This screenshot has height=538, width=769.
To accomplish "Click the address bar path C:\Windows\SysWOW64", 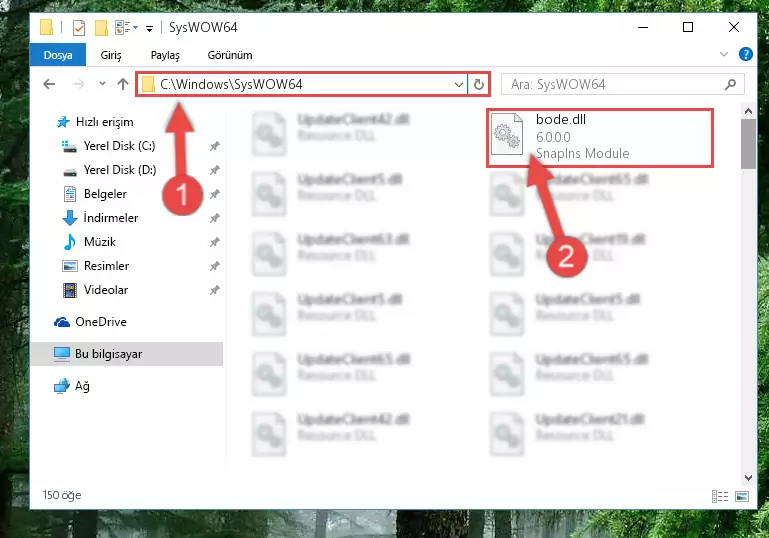I will [231, 84].
